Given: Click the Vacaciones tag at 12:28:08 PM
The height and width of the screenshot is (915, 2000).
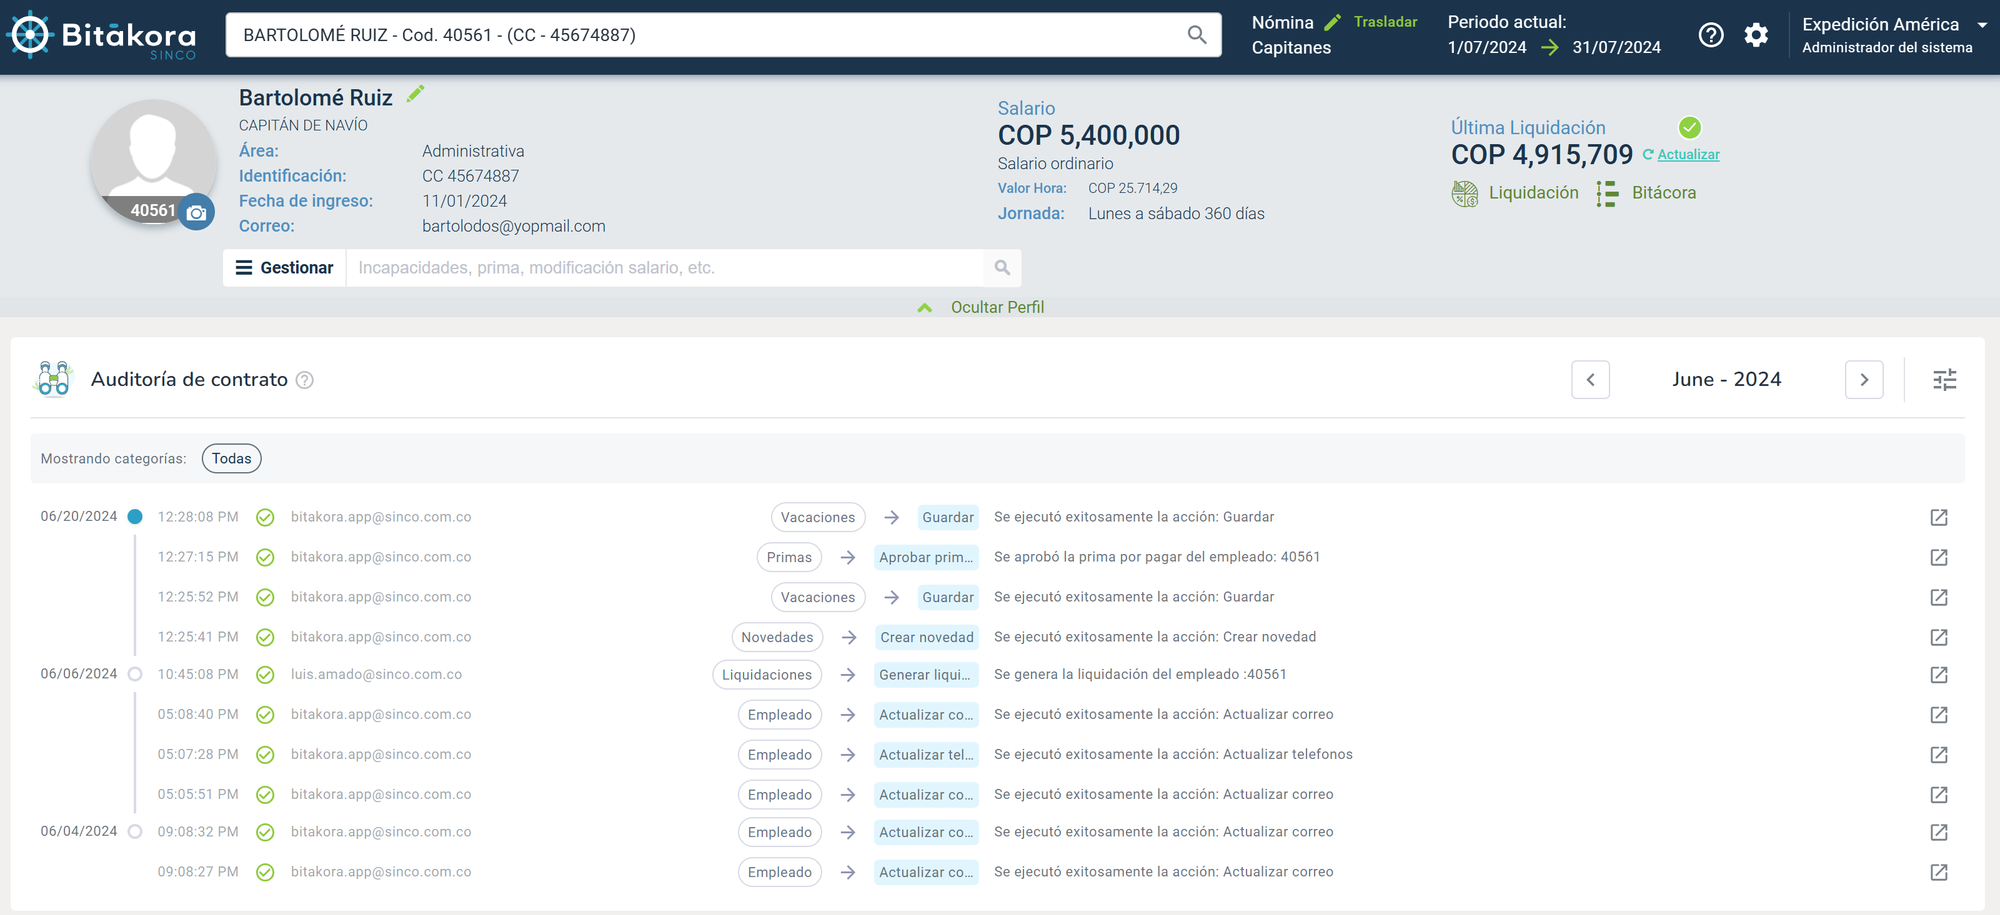Looking at the screenshot, I should point(818,517).
